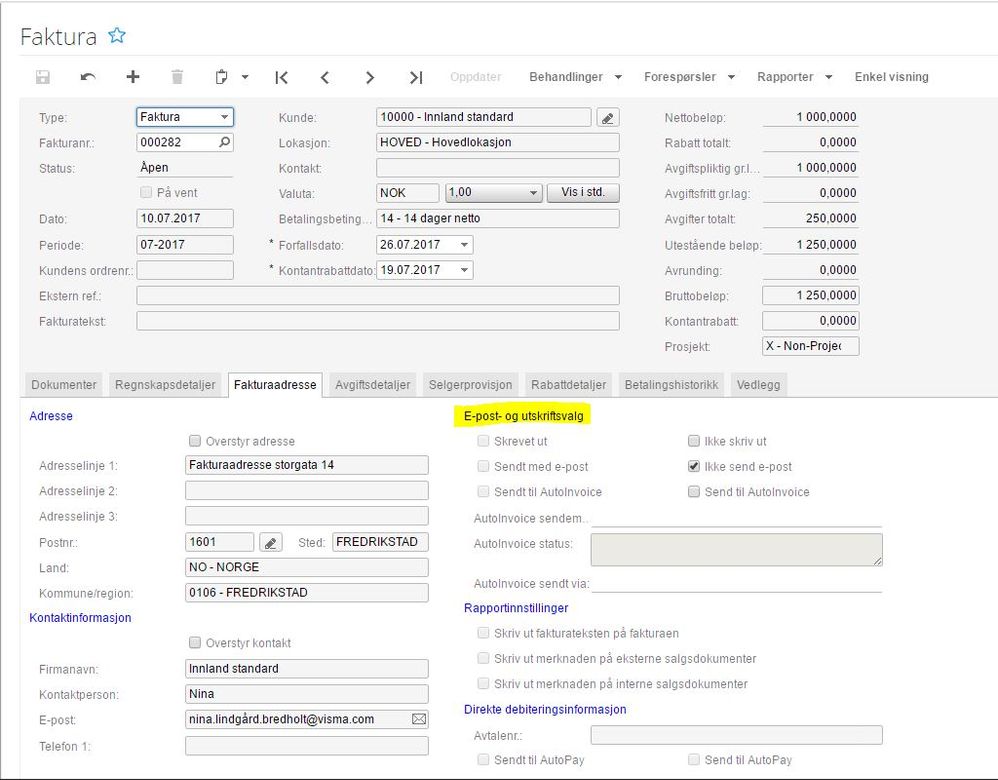Click the Avtalenr. input field
Image resolution: width=998 pixels, height=780 pixels.
736,735
